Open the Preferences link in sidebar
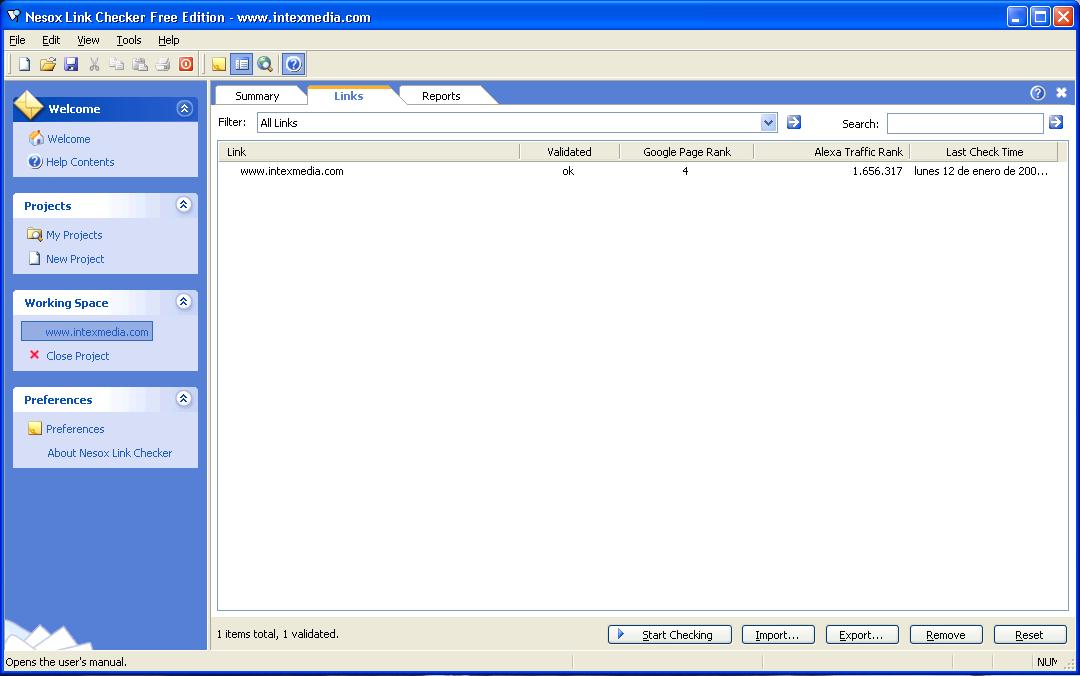The height and width of the screenshot is (676, 1080). [x=75, y=429]
